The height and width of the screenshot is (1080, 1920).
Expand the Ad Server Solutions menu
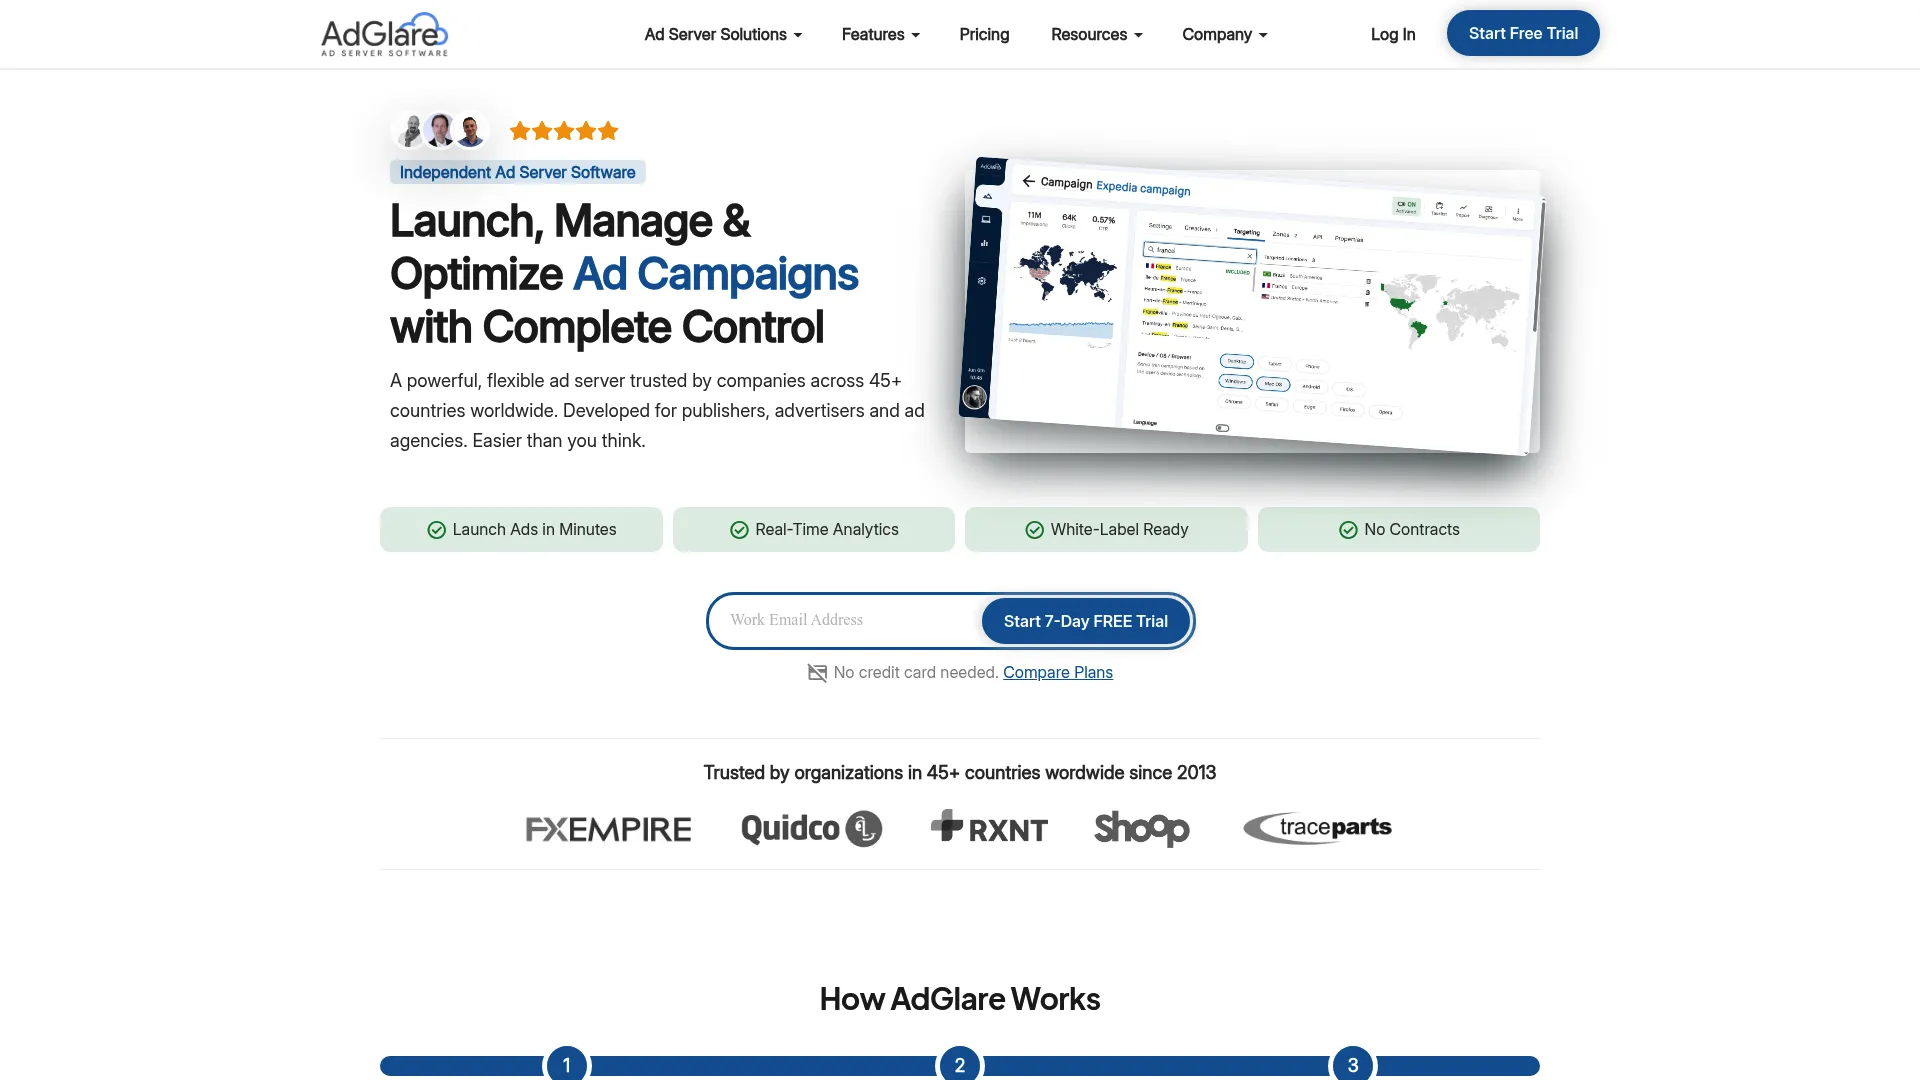pyautogui.click(x=723, y=34)
